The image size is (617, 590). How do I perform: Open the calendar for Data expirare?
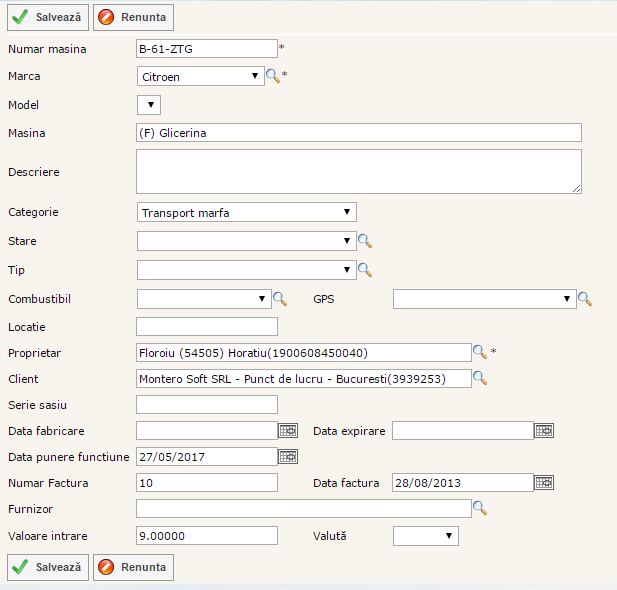[544, 430]
